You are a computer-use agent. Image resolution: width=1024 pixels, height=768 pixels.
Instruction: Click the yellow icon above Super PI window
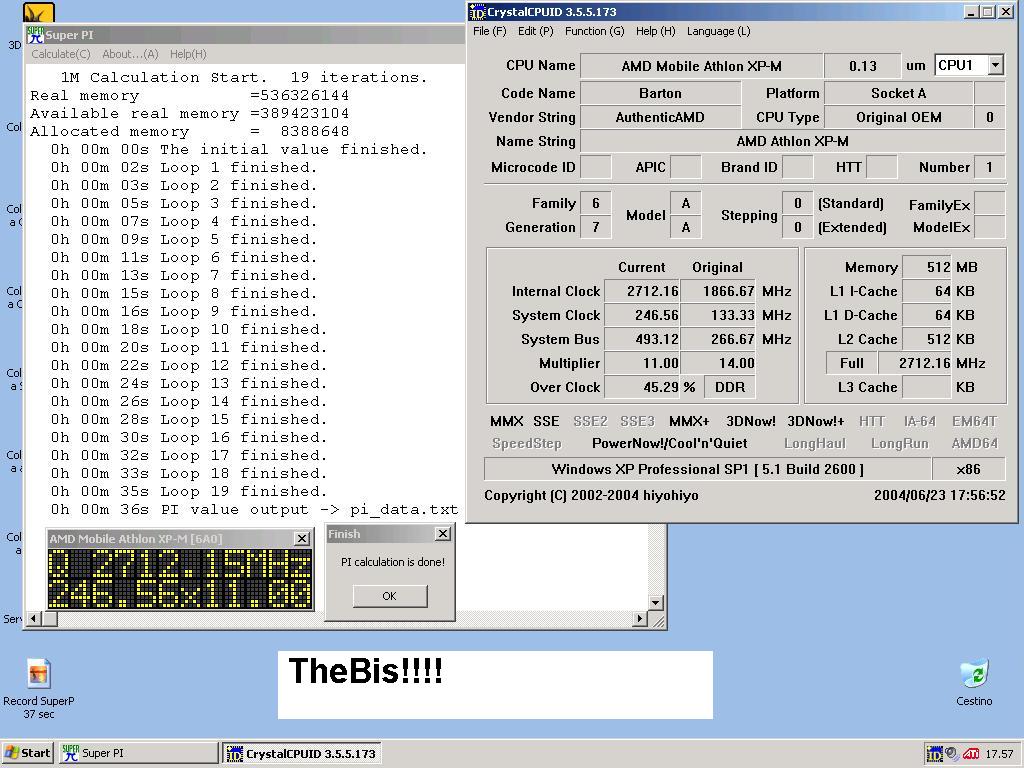39,13
